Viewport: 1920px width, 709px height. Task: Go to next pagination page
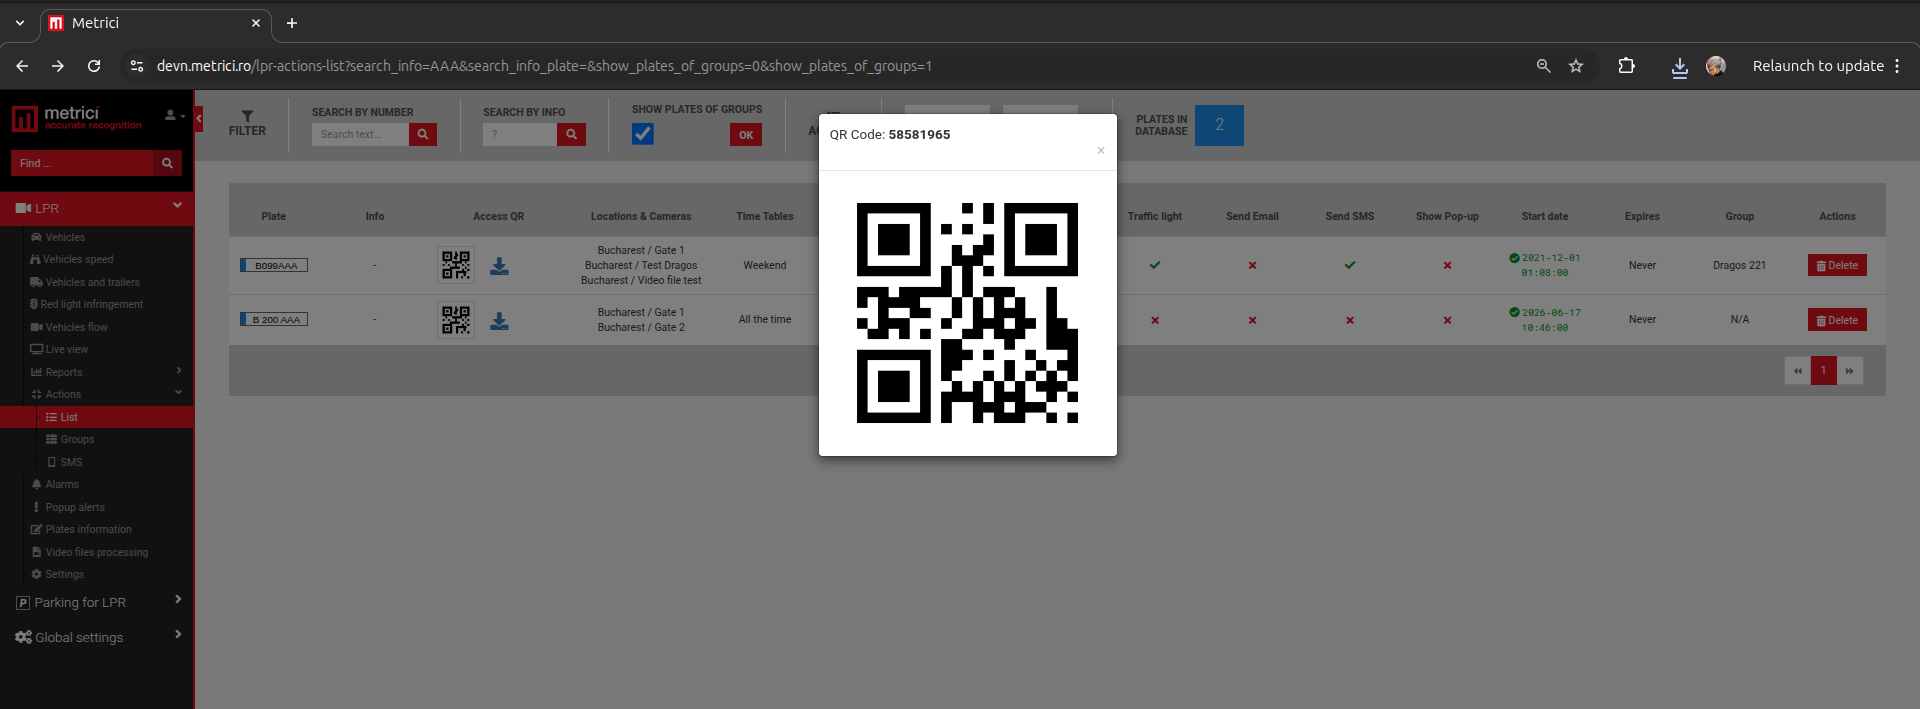[1849, 371]
